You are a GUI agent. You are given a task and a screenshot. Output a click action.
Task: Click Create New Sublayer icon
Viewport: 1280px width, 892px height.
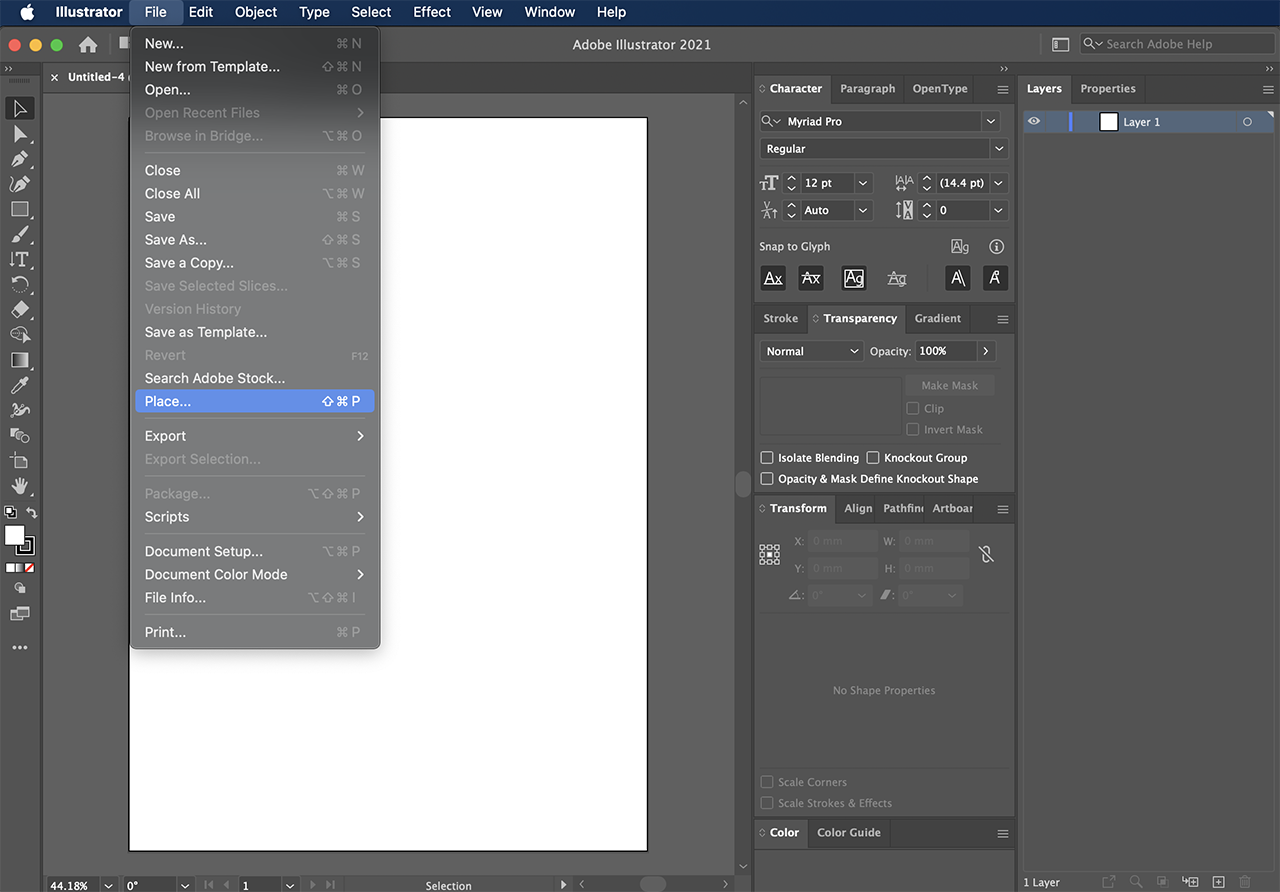click(1190, 882)
